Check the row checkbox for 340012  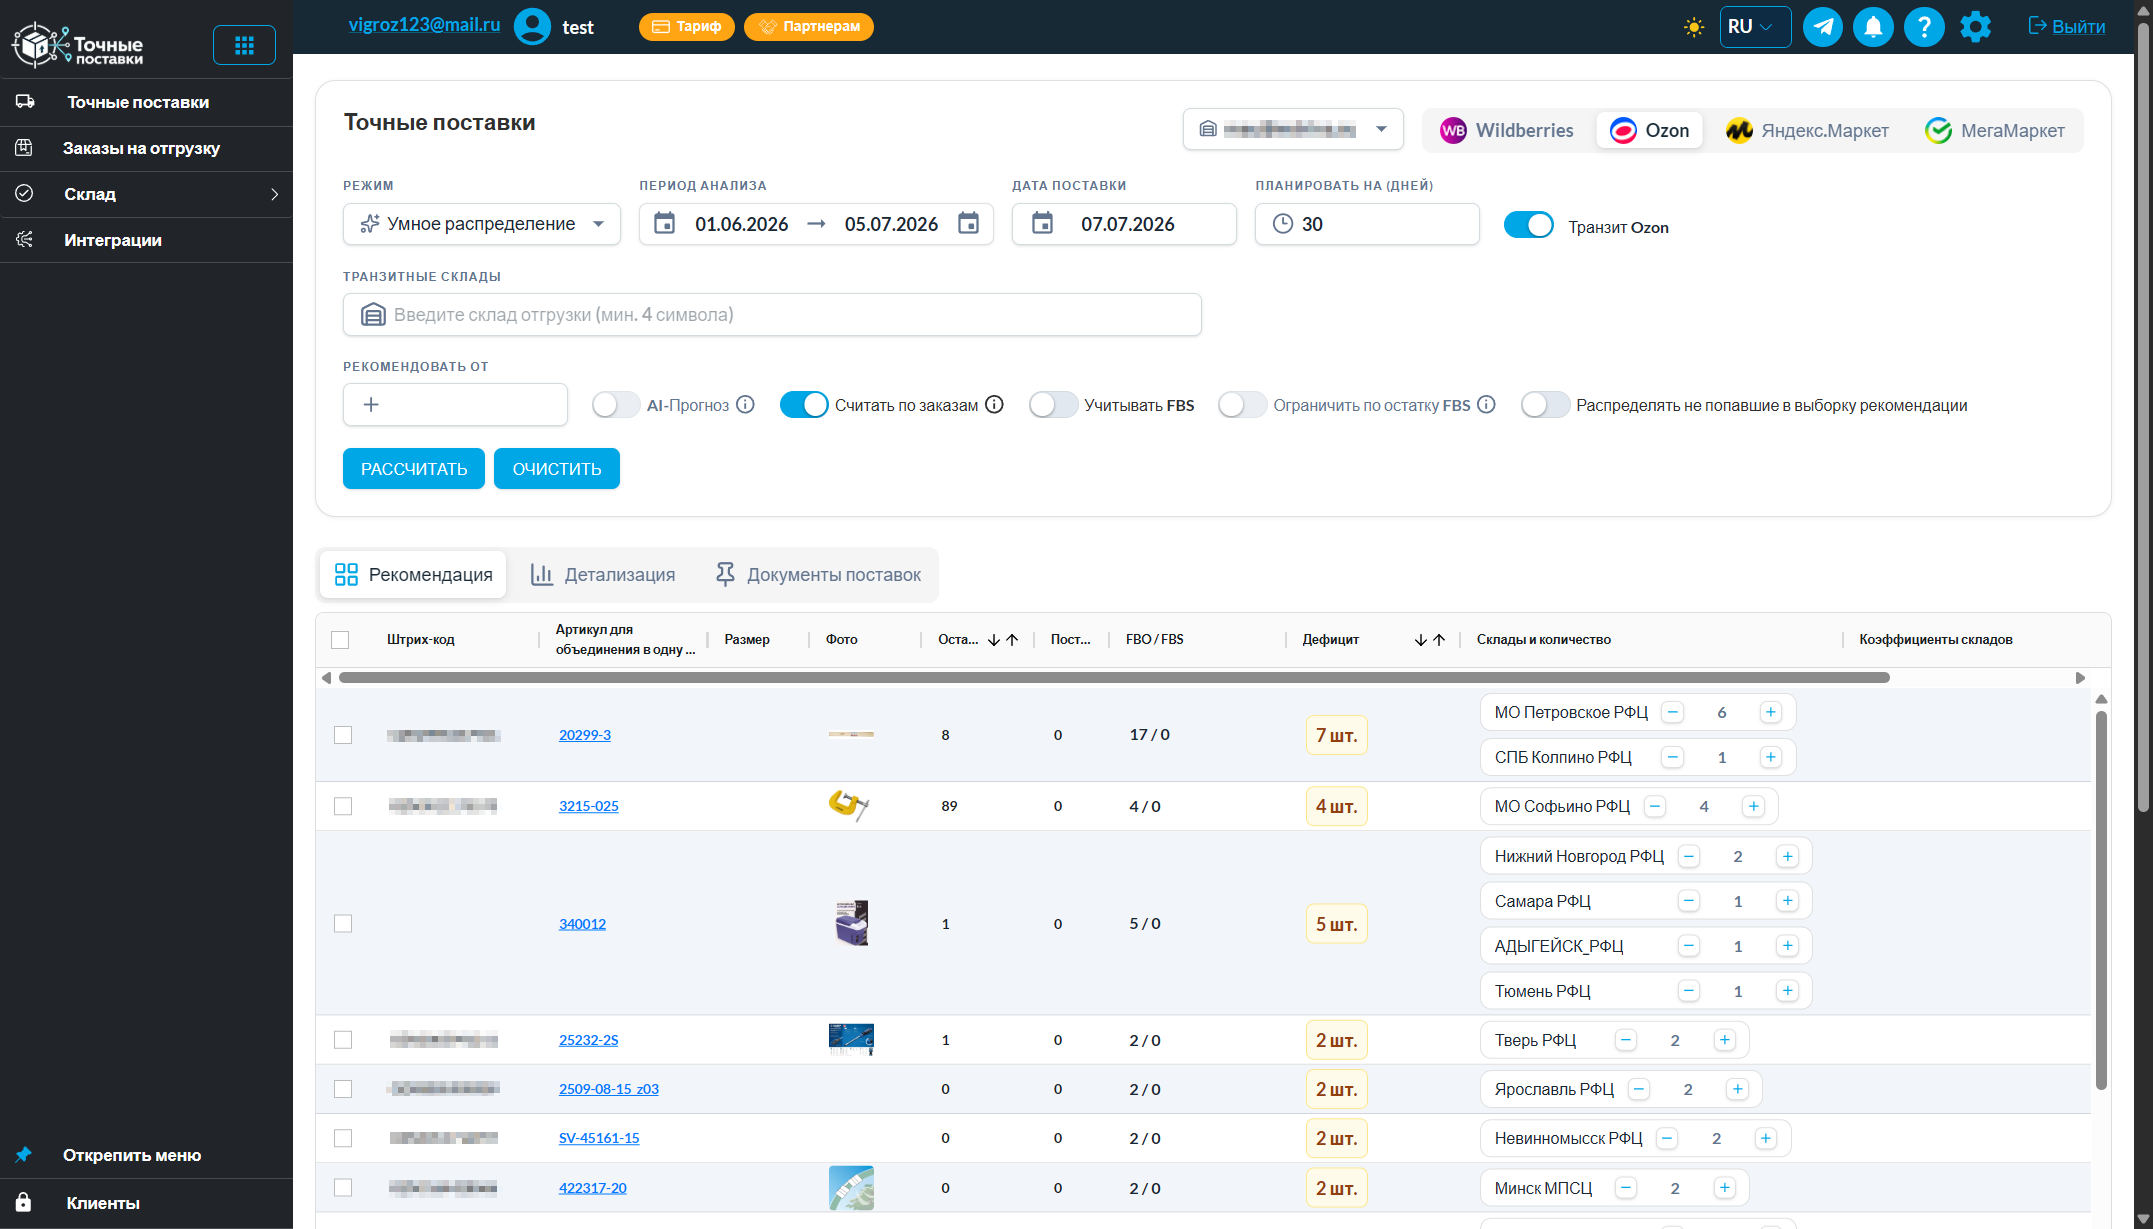[x=343, y=924]
